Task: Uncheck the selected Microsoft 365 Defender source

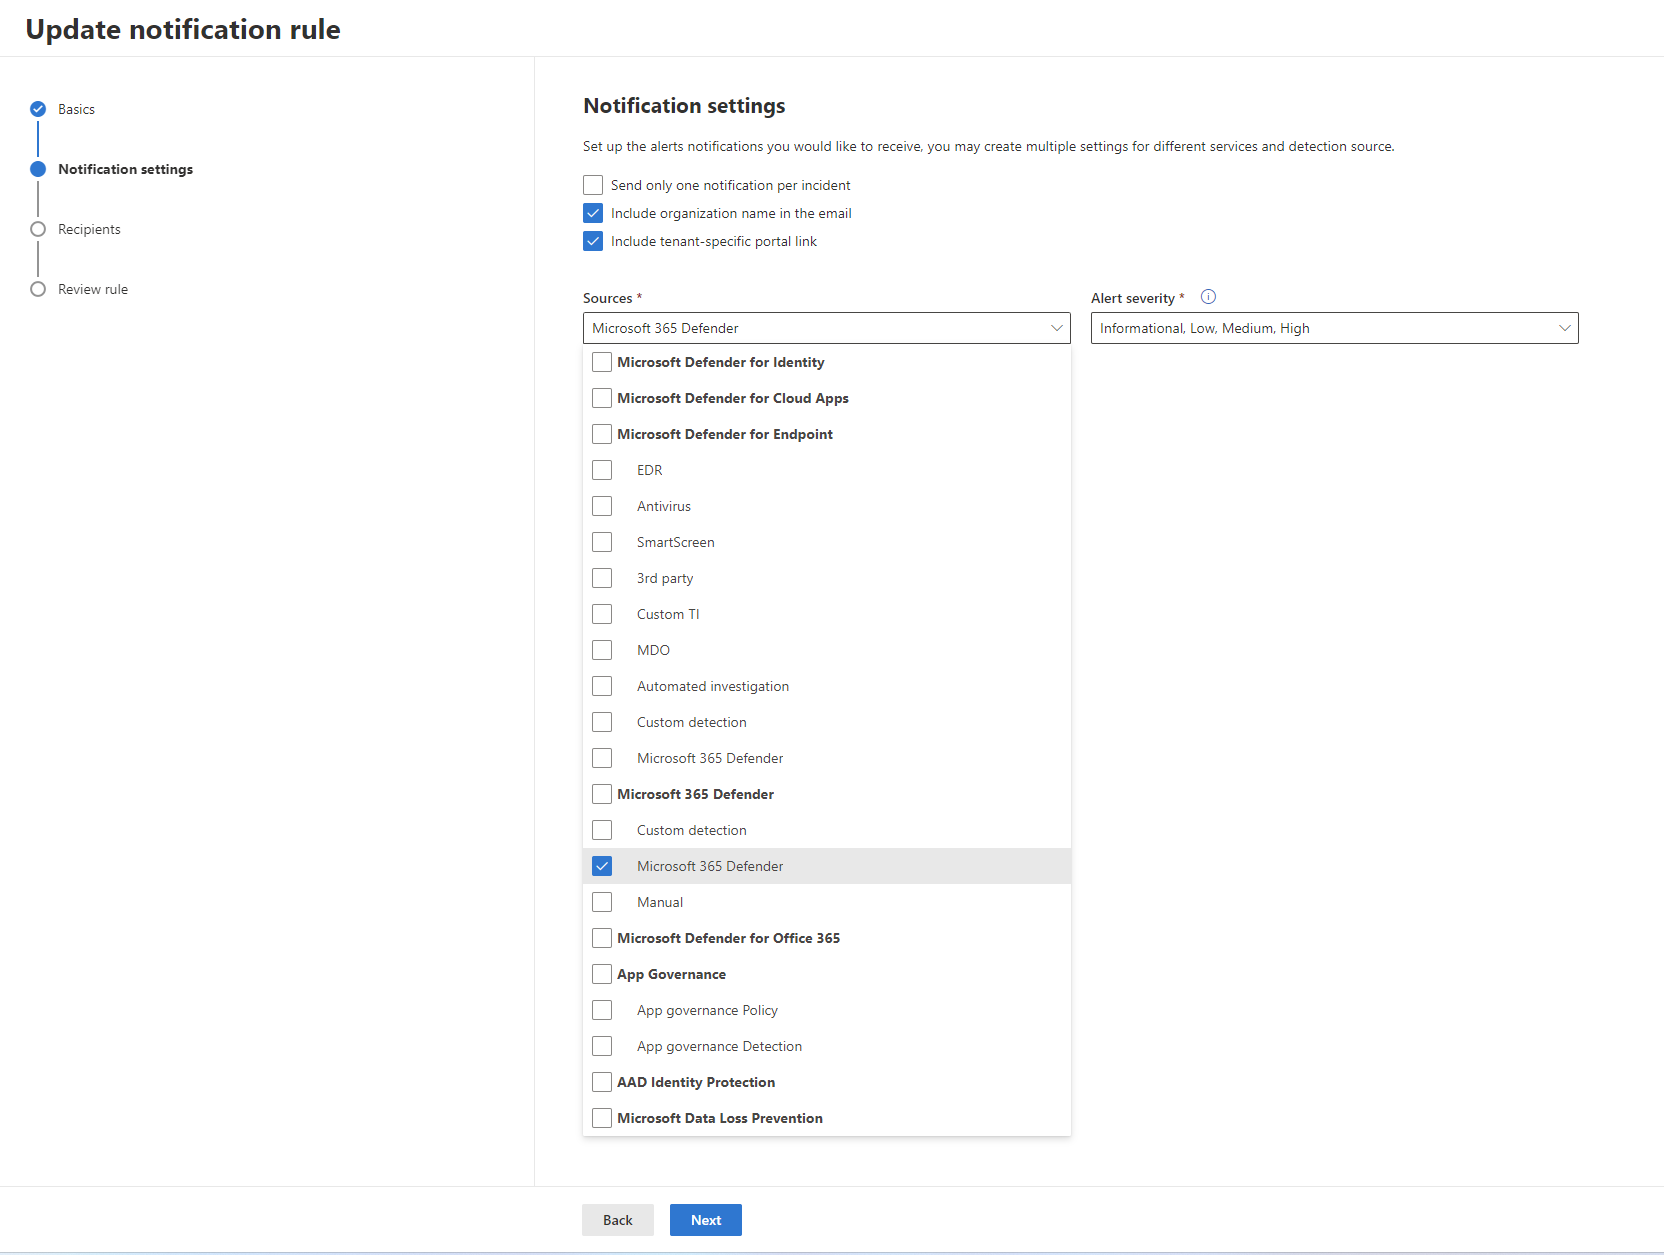Action: coord(602,866)
